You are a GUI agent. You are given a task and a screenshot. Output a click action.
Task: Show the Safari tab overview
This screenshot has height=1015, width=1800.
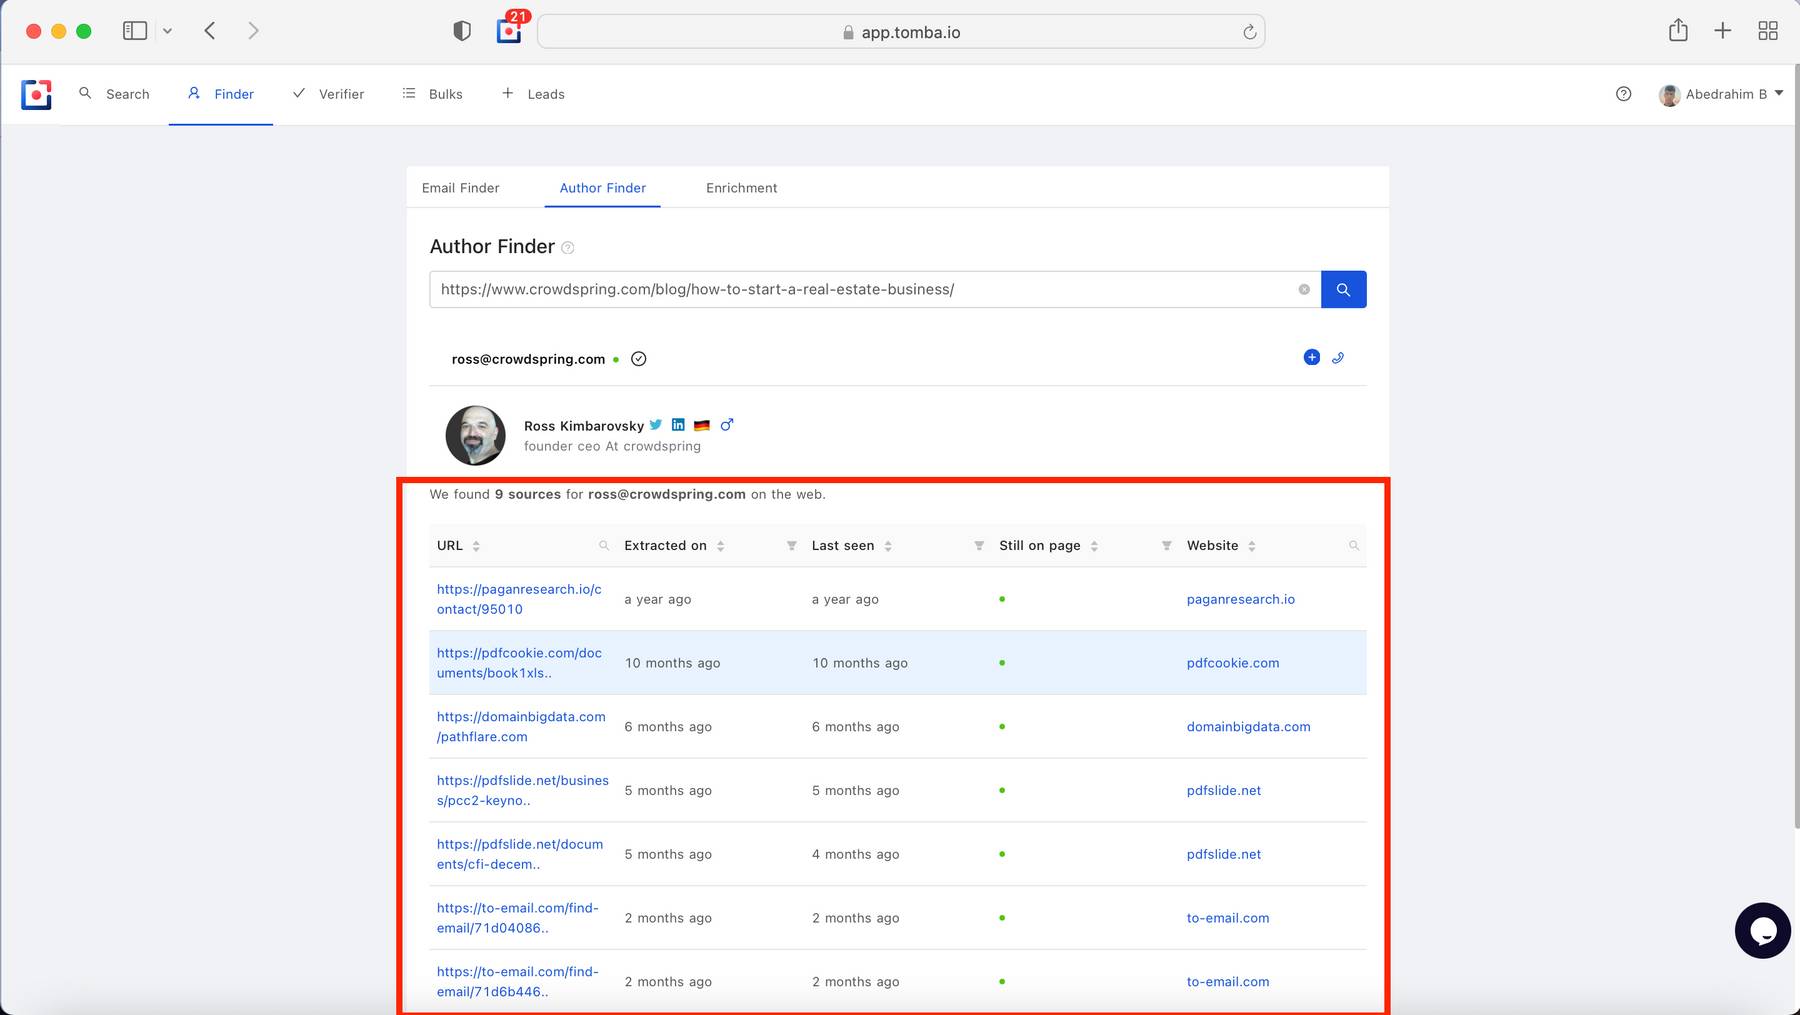point(1768,31)
